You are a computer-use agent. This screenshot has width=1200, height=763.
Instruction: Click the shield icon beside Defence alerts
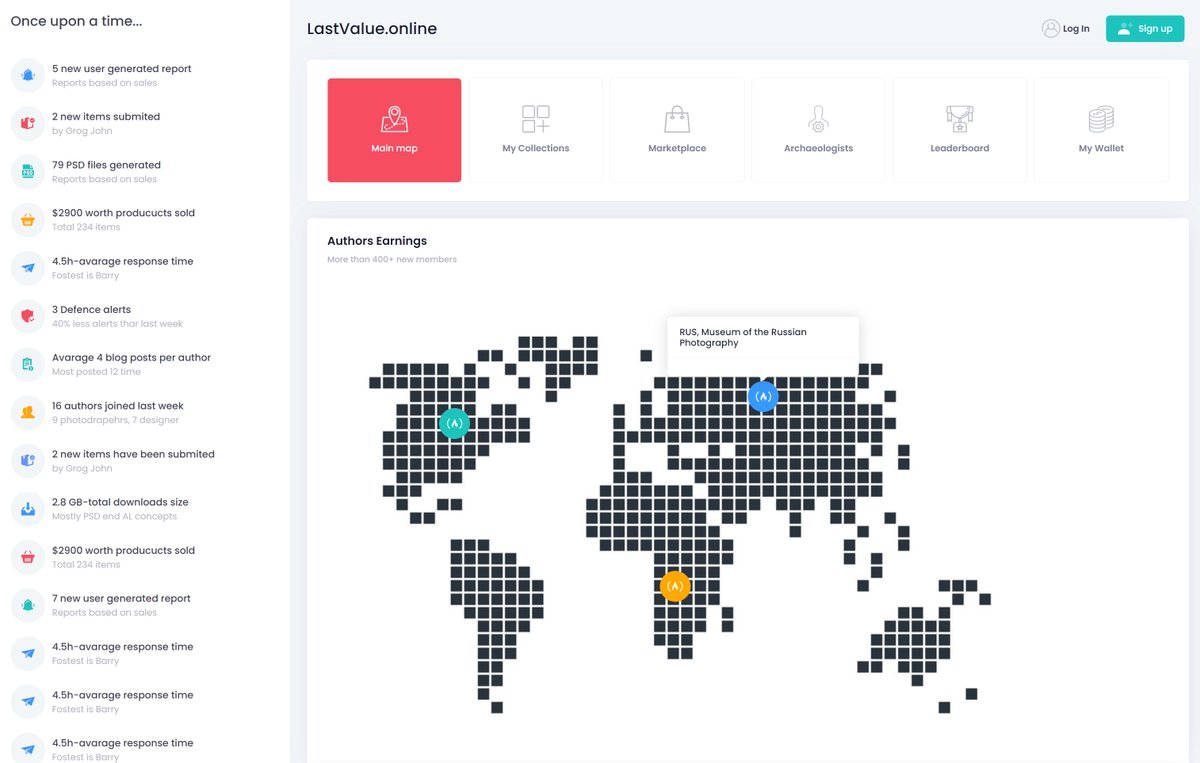tap(27, 315)
